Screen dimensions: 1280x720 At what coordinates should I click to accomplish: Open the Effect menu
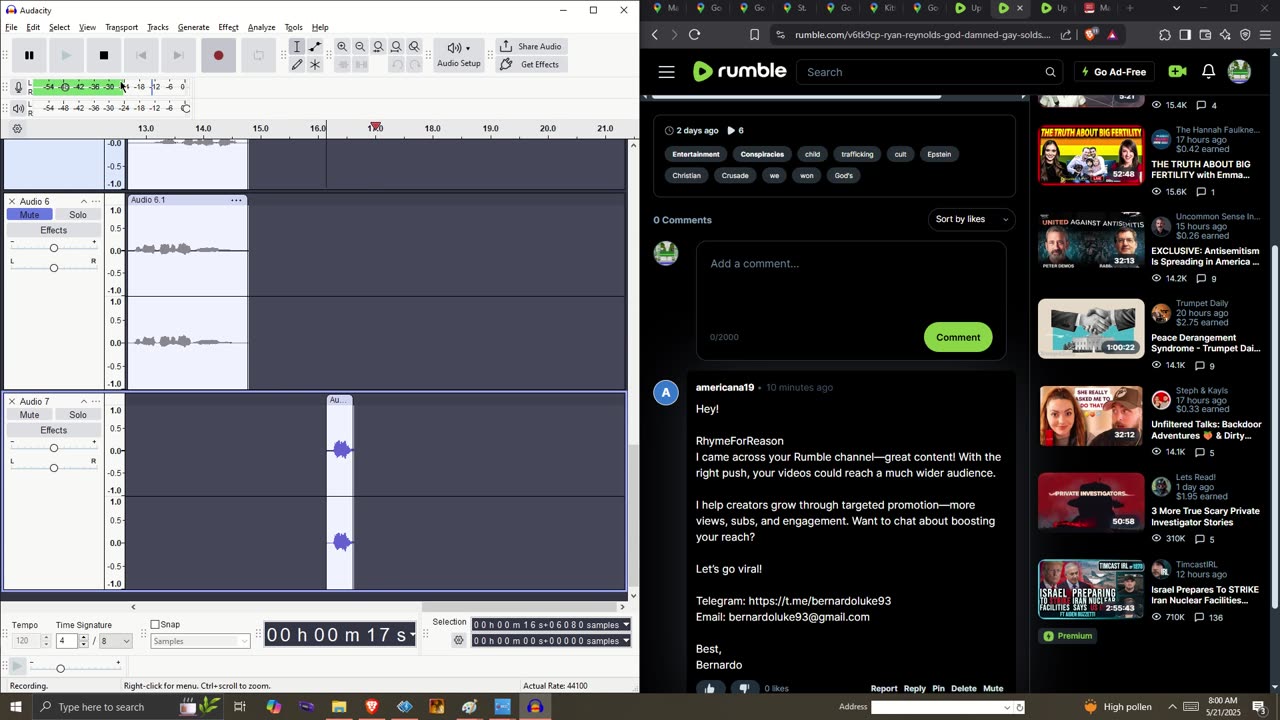click(x=228, y=27)
